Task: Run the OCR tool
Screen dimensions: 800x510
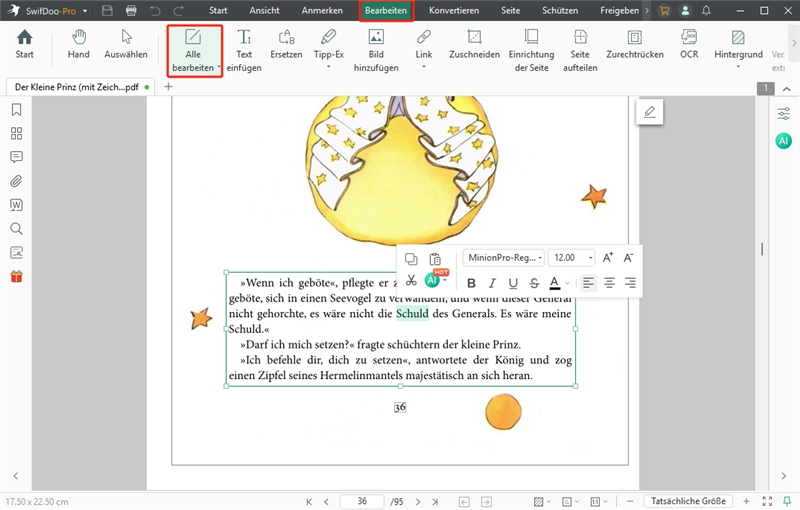Action: [x=689, y=44]
